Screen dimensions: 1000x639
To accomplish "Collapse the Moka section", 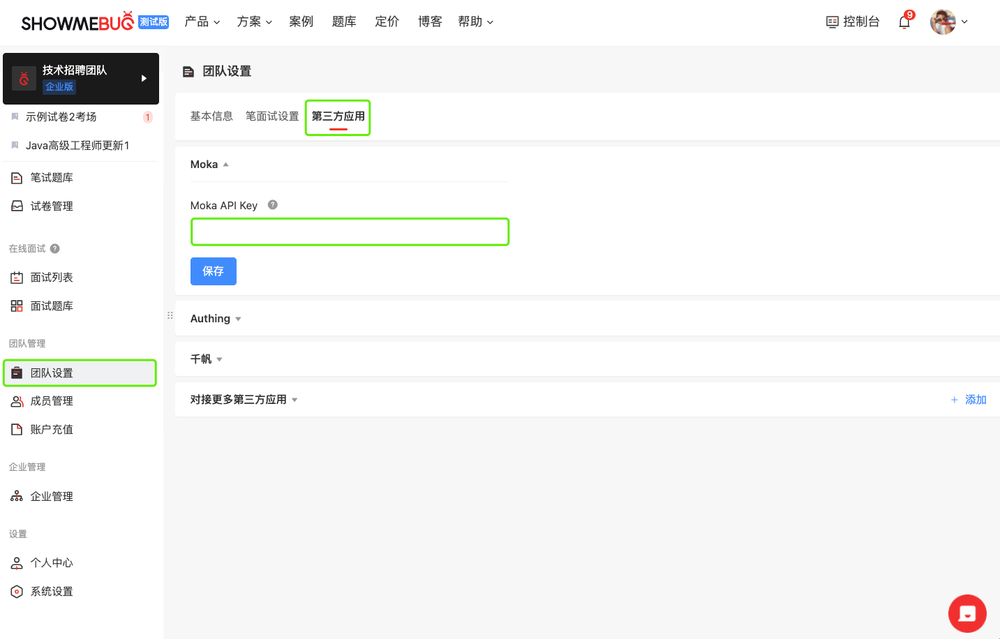I will [x=209, y=165].
